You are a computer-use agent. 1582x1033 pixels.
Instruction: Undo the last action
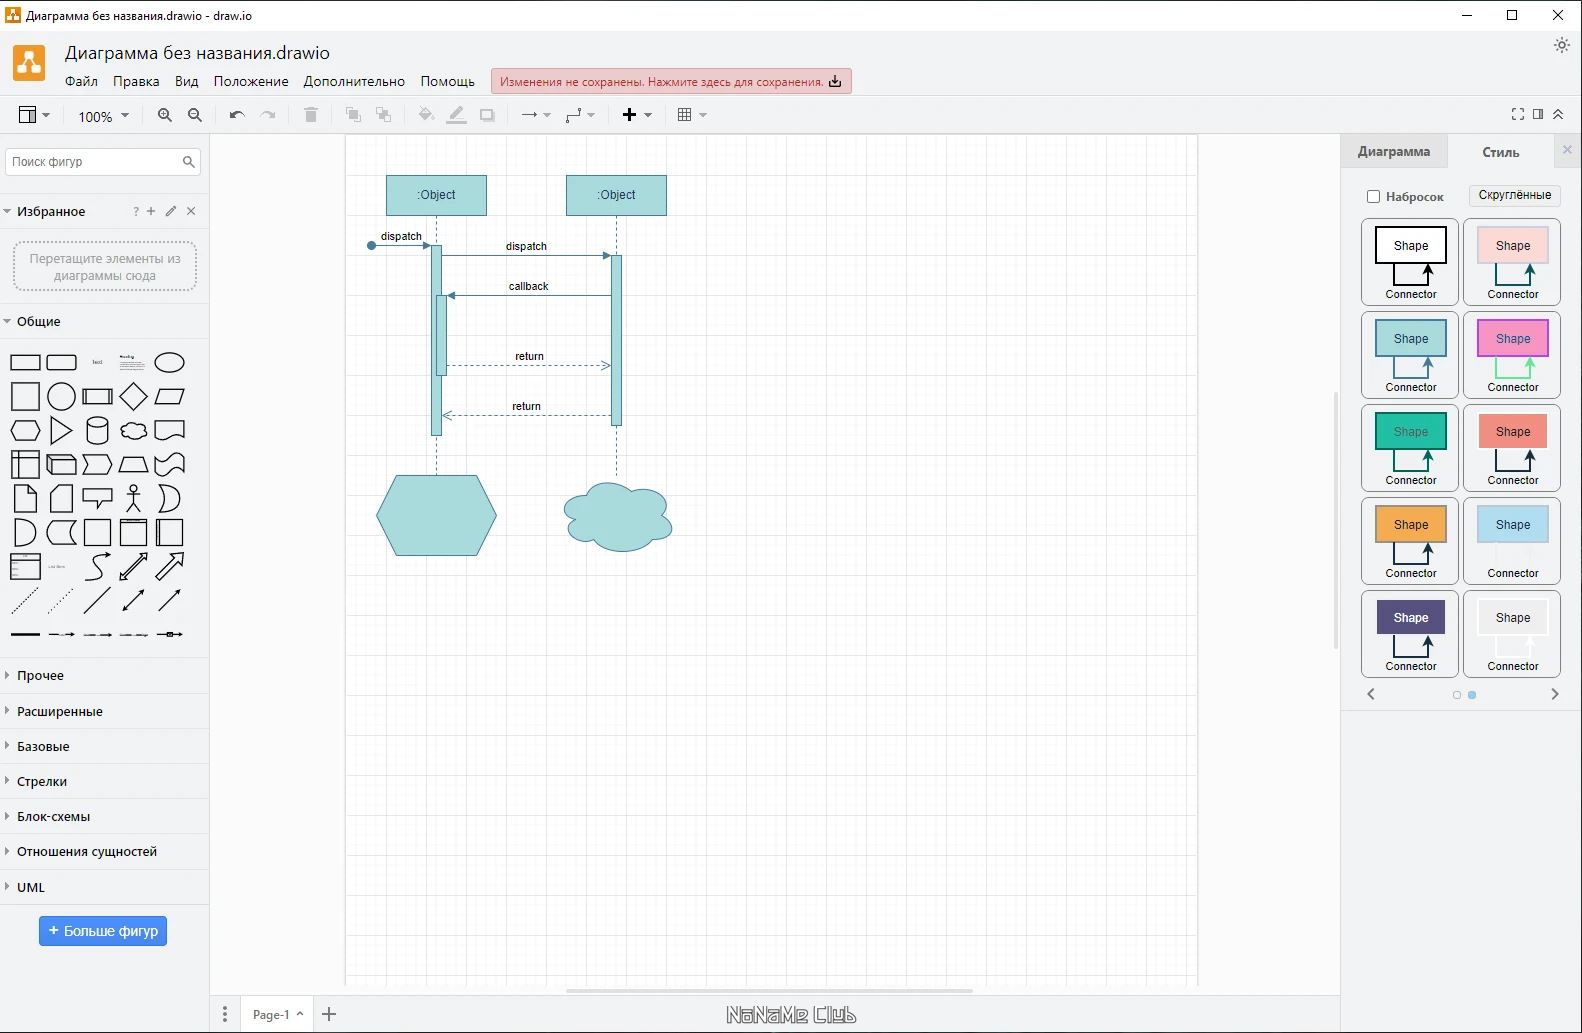(237, 115)
